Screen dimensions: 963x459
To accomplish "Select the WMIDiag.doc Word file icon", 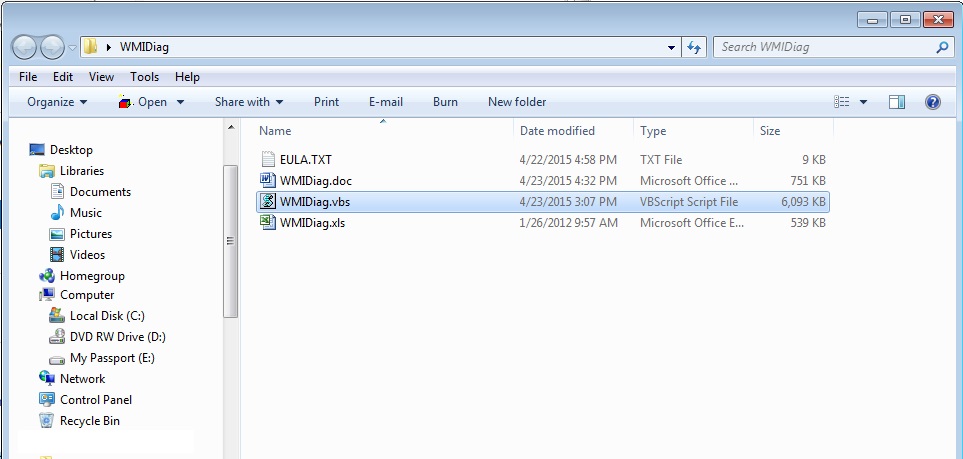I will click(267, 181).
